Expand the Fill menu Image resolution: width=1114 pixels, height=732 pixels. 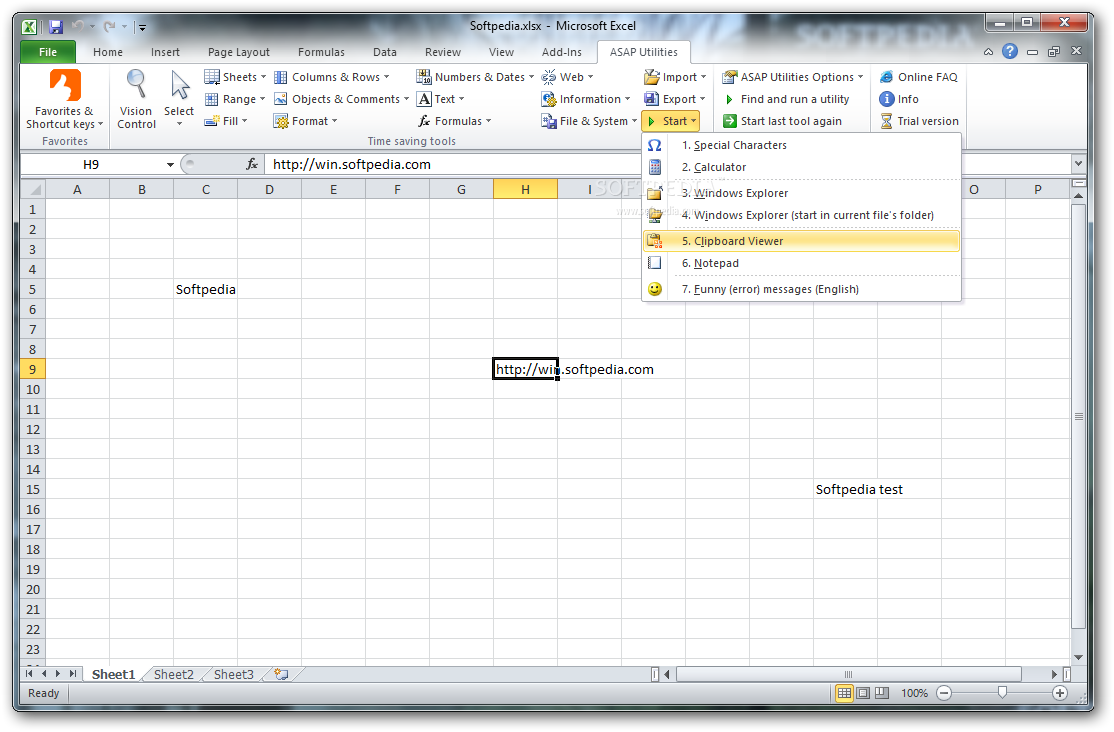[226, 121]
